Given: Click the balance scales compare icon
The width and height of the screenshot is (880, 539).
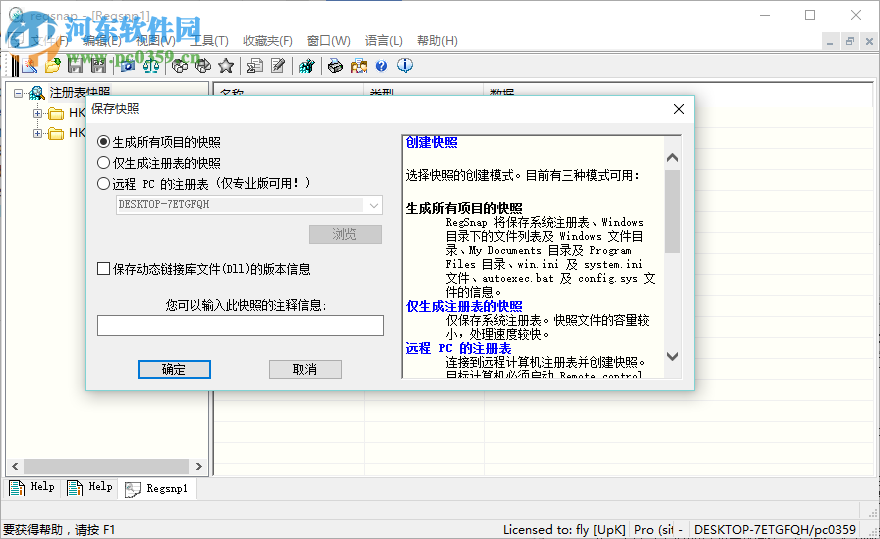Looking at the screenshot, I should (151, 66).
